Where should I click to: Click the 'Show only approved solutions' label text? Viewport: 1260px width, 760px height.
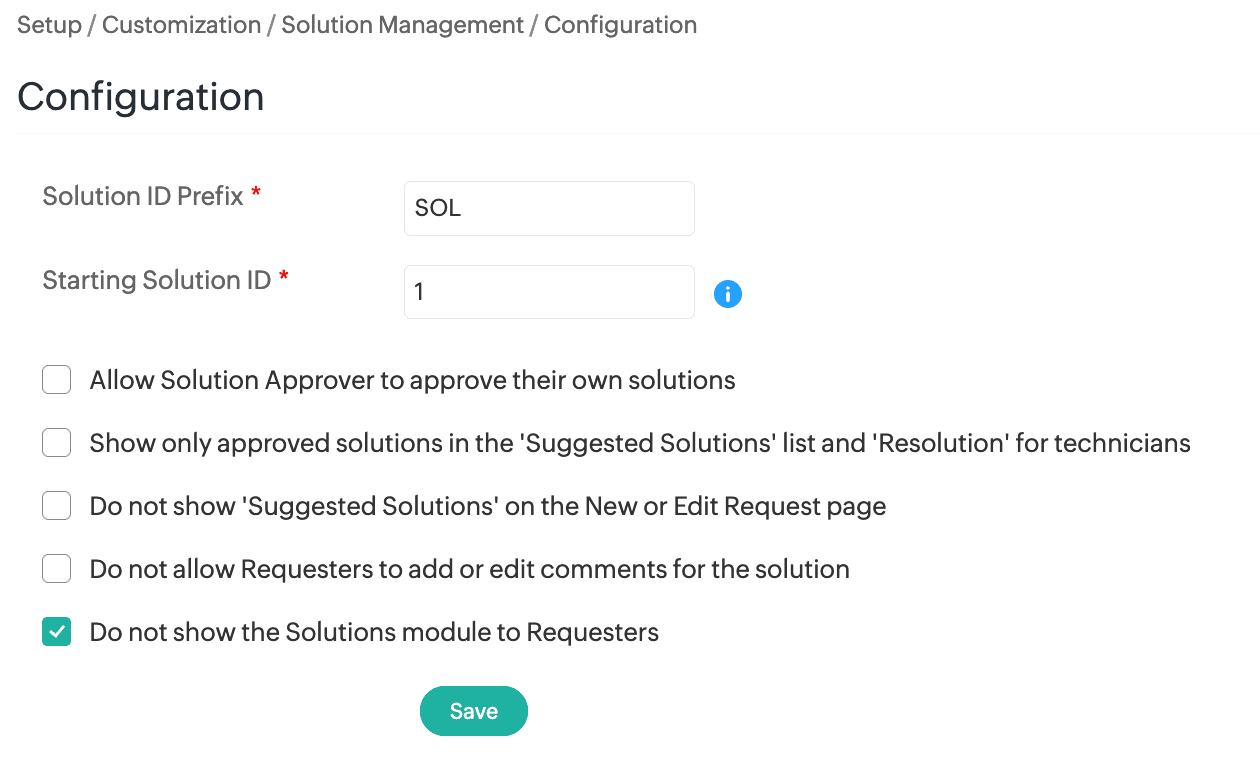(640, 443)
